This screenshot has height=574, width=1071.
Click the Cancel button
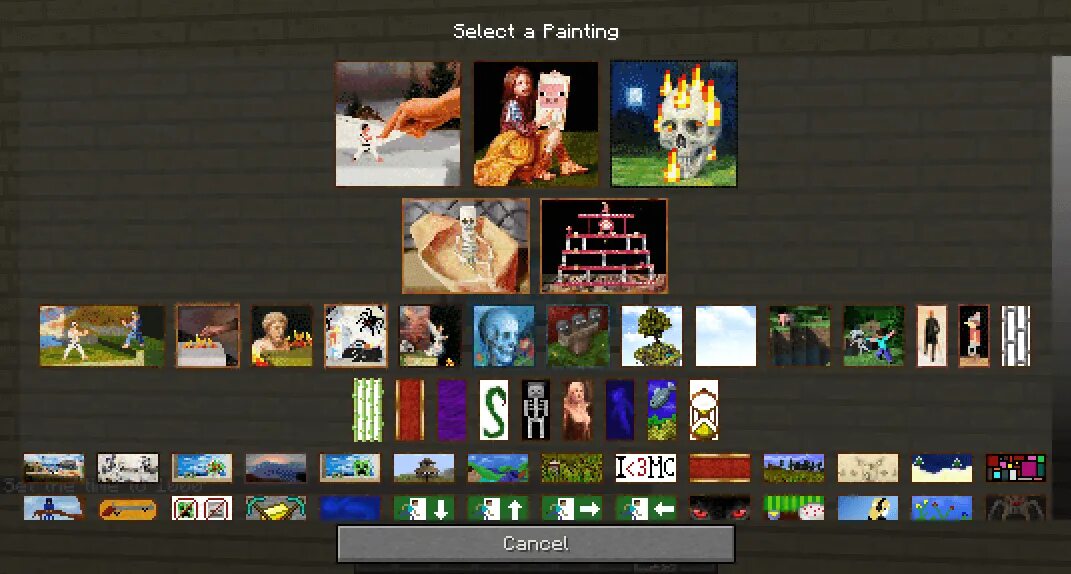(x=536, y=544)
